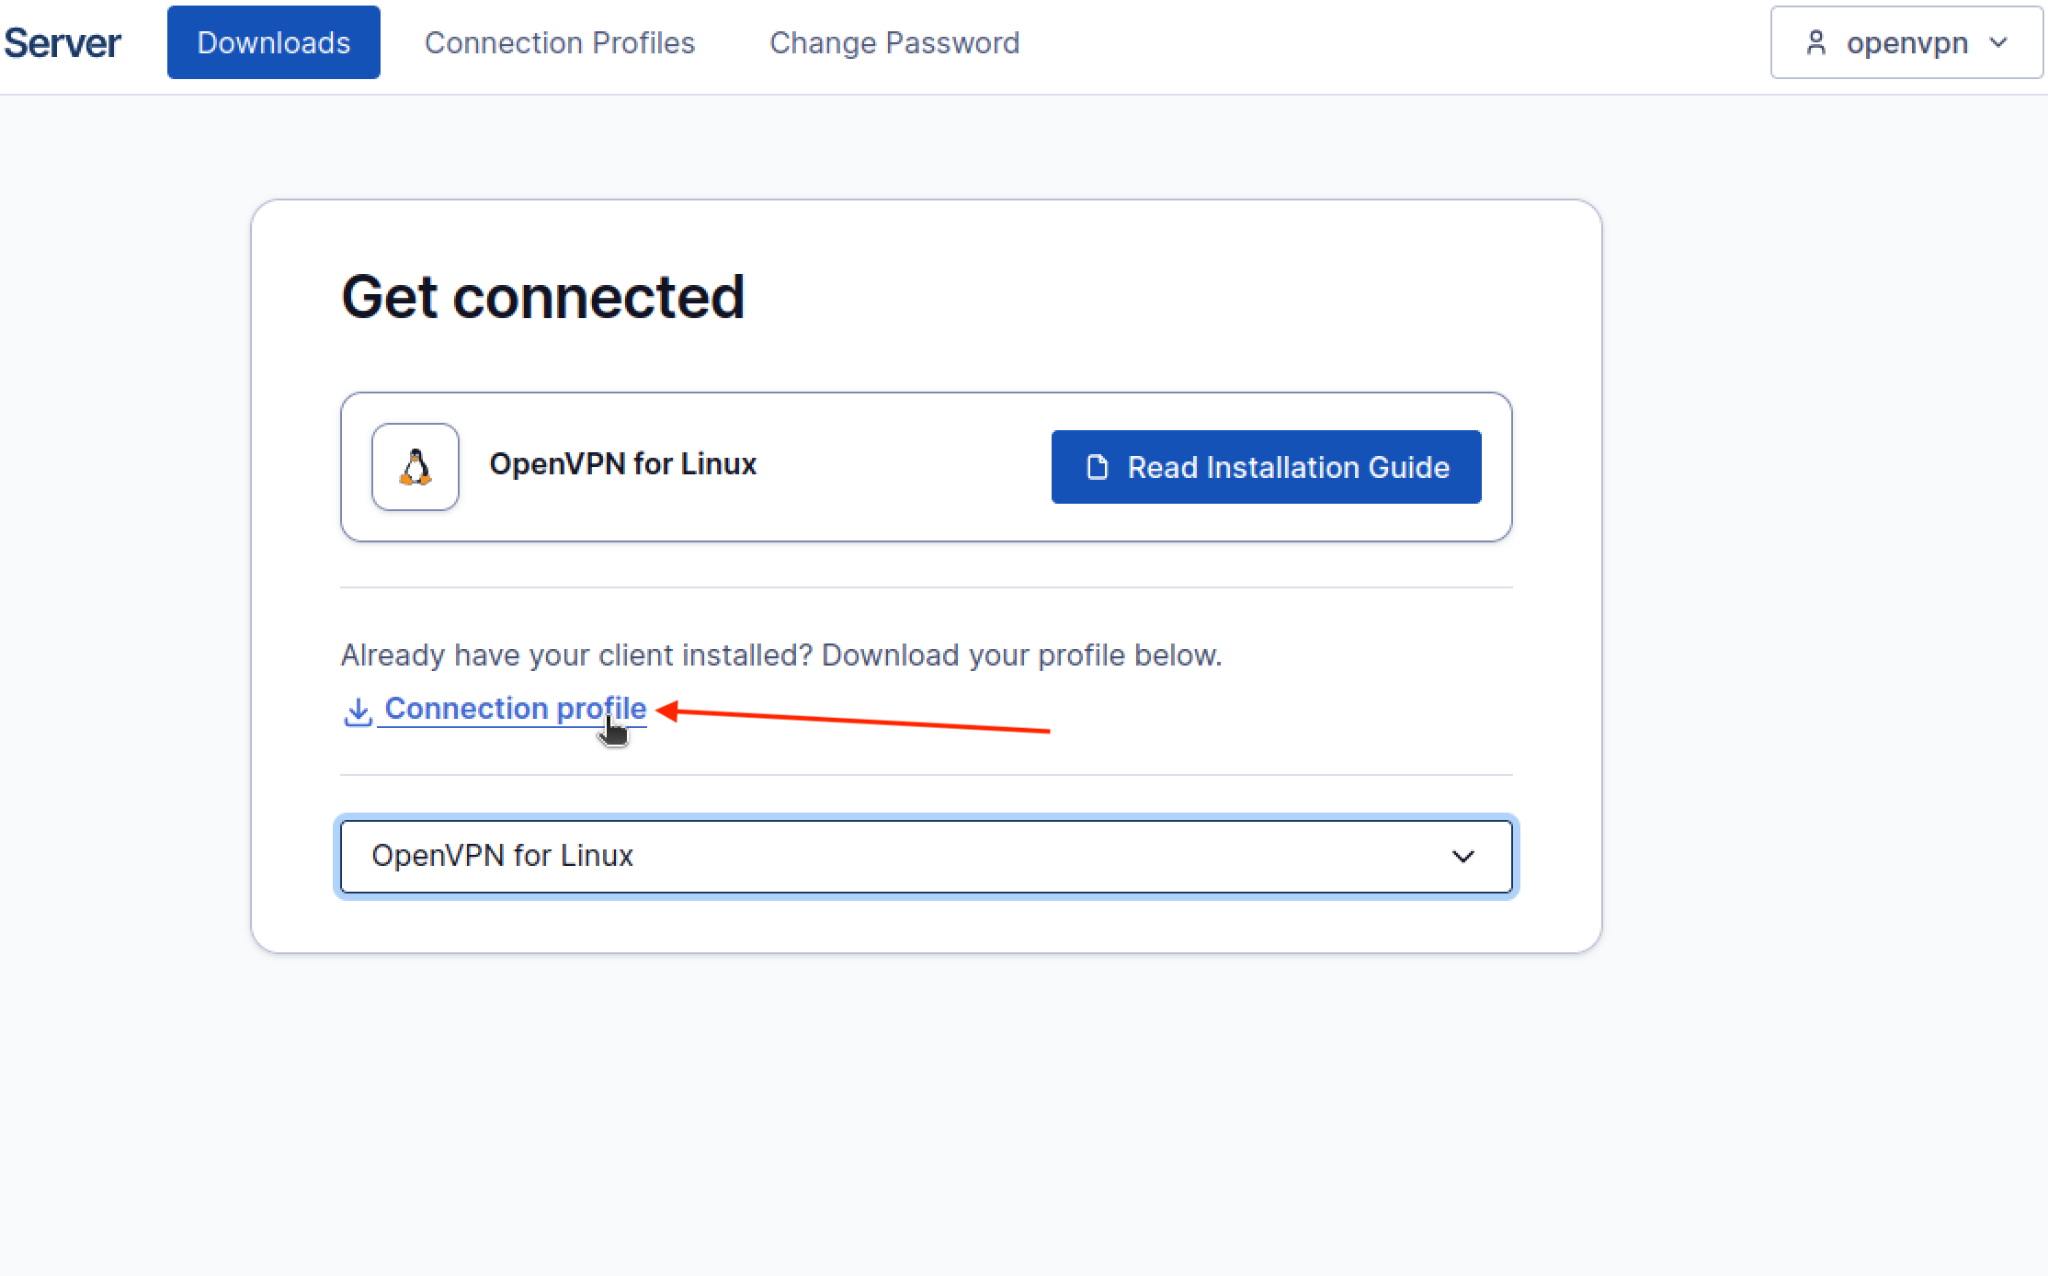Click the bold OpenVPN for Linux title
2048x1276 pixels.
[622, 464]
